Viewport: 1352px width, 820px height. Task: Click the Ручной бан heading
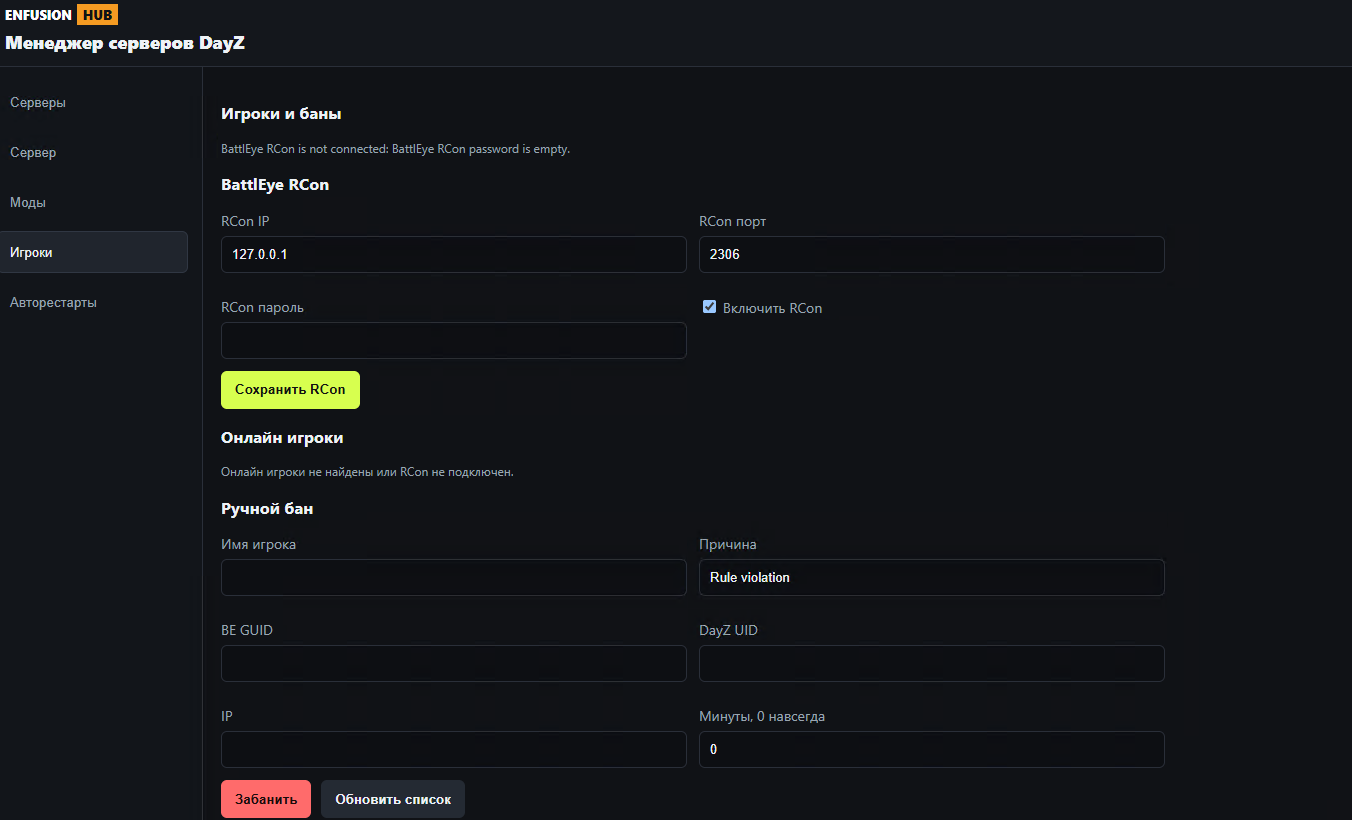267,508
